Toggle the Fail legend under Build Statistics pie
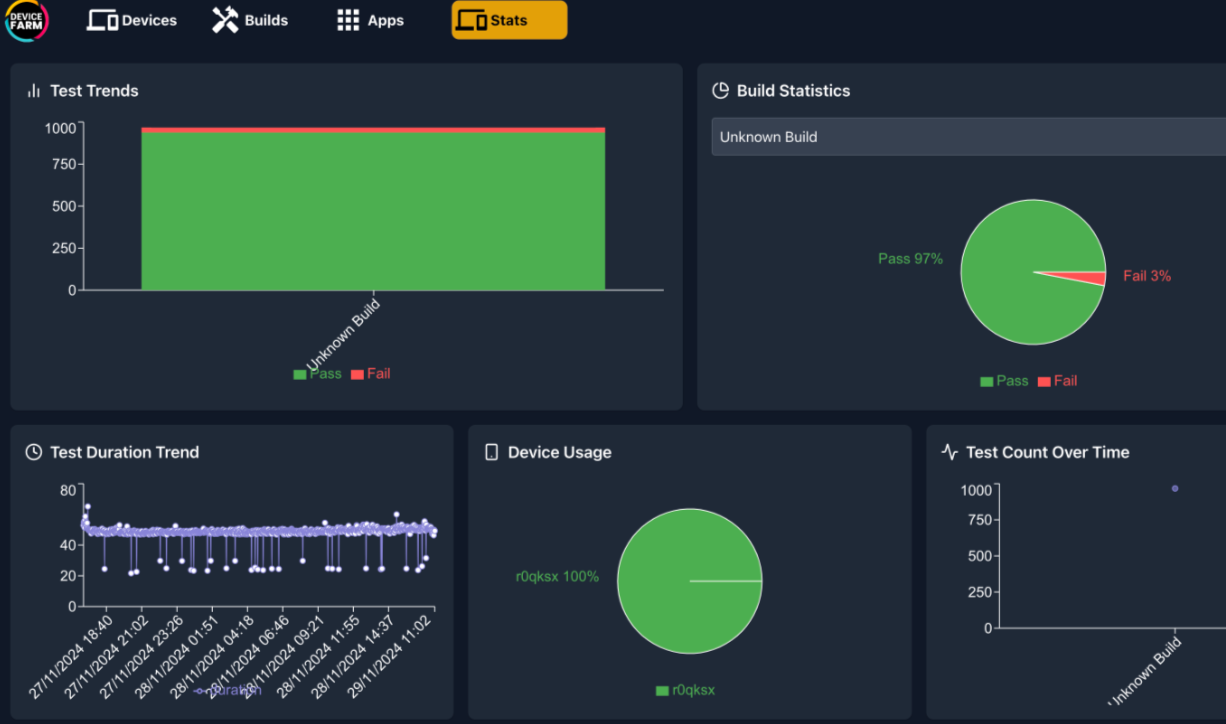This screenshot has height=724, width=1226. [x=1058, y=381]
